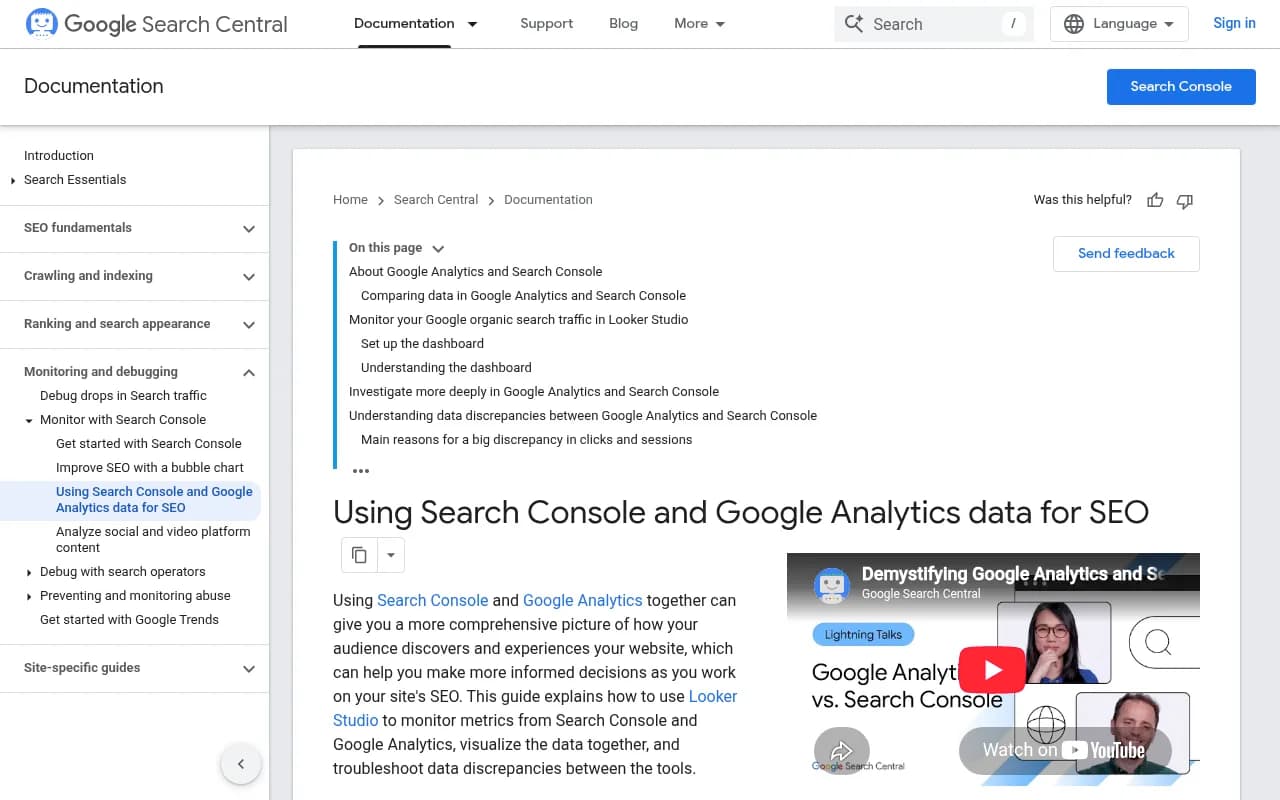
Task: Go to Search Central breadcrumb
Action: 436,200
